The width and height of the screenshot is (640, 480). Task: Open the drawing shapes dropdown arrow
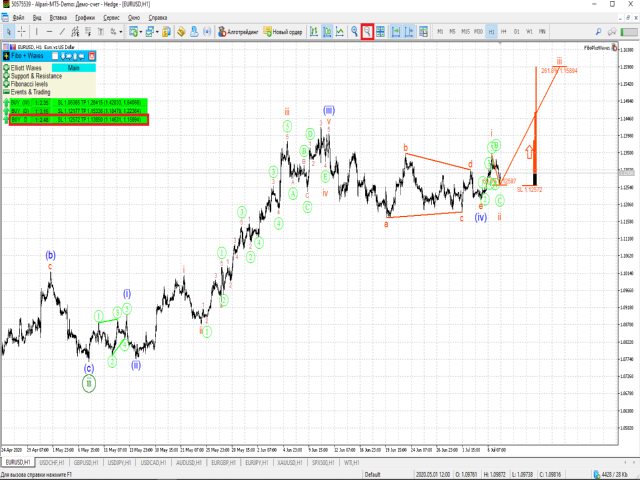(121, 31)
